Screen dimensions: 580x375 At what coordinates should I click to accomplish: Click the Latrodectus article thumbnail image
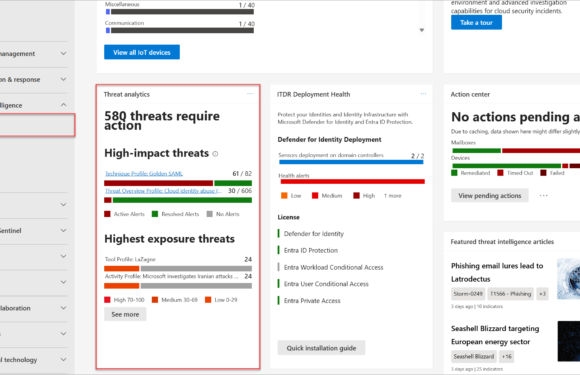(569, 279)
